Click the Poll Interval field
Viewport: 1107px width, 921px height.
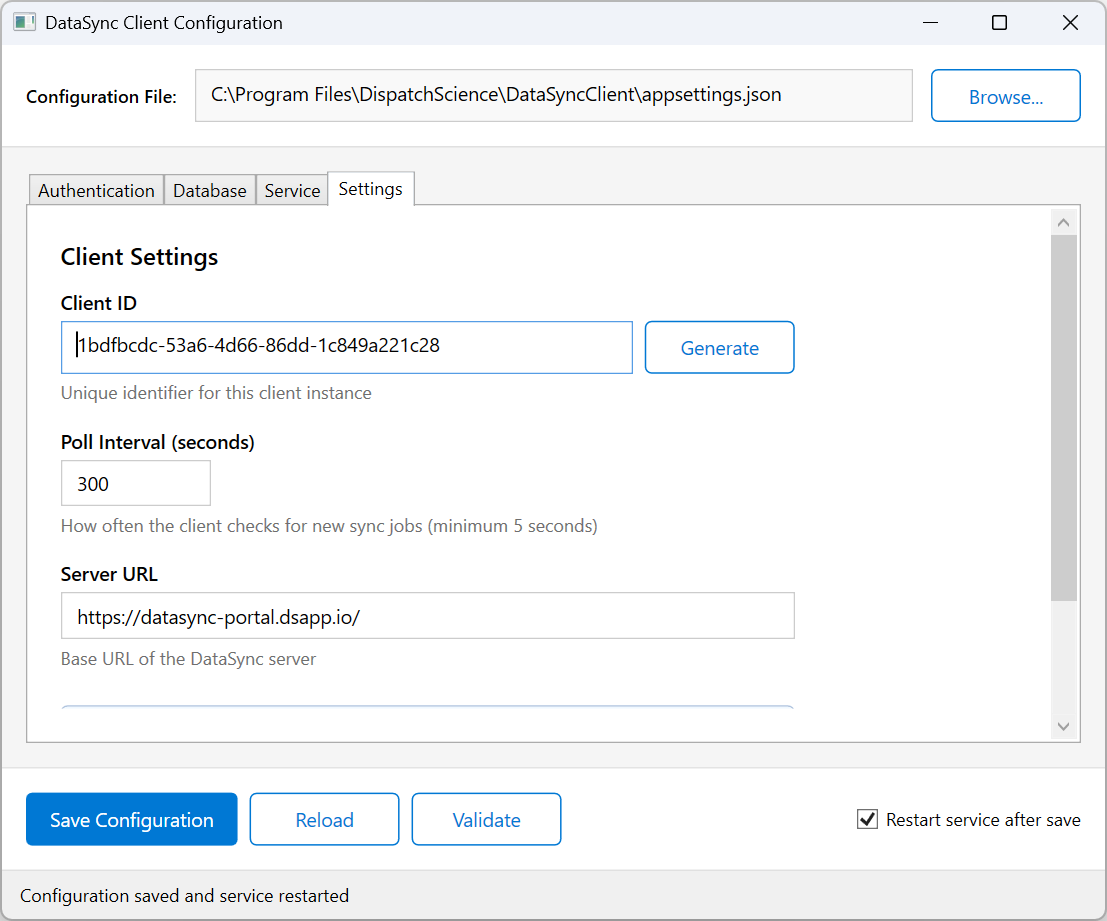(135, 483)
